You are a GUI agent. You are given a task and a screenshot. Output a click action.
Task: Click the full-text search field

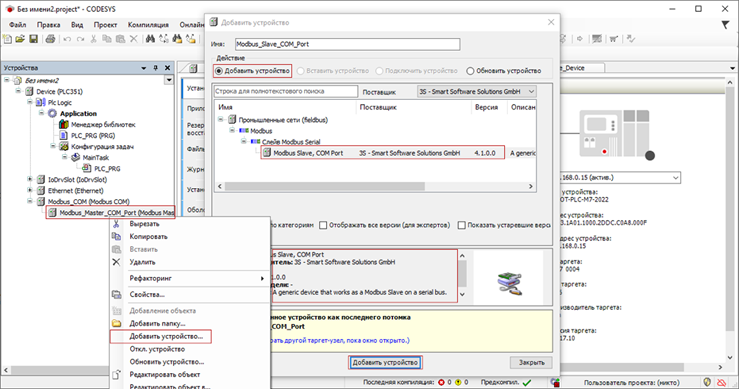coord(286,91)
